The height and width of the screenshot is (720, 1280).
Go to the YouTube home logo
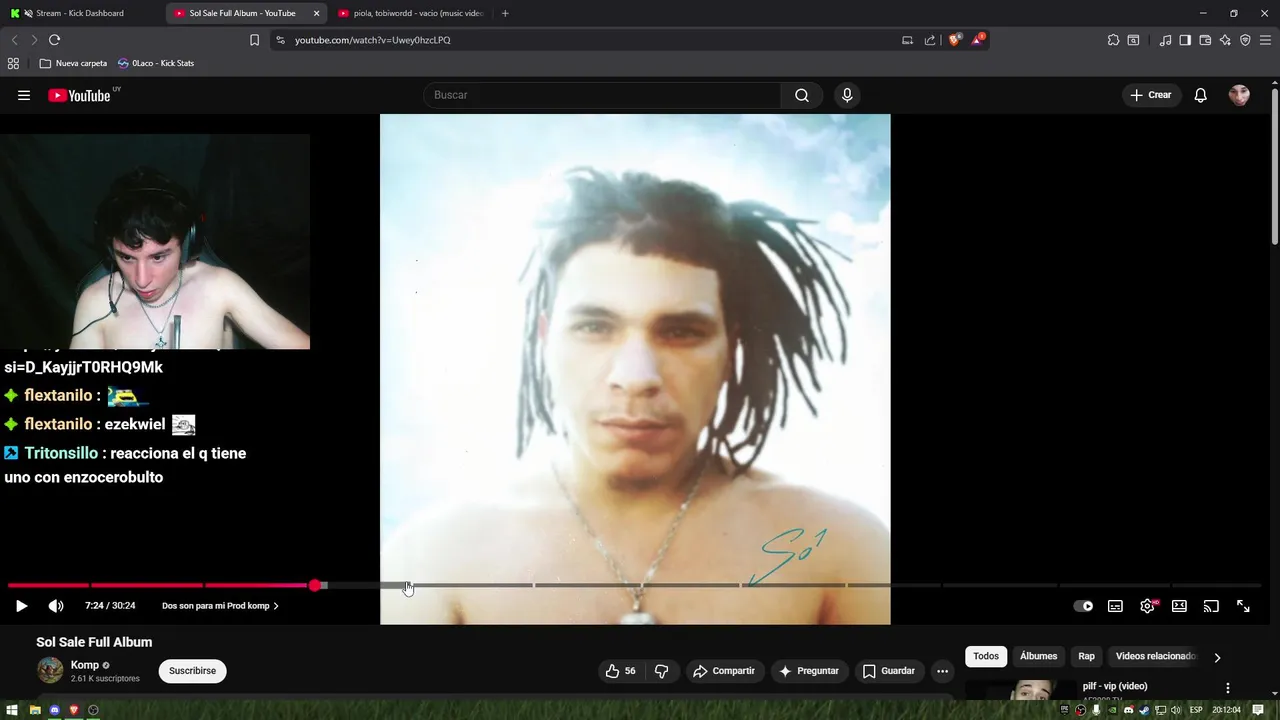pos(80,95)
